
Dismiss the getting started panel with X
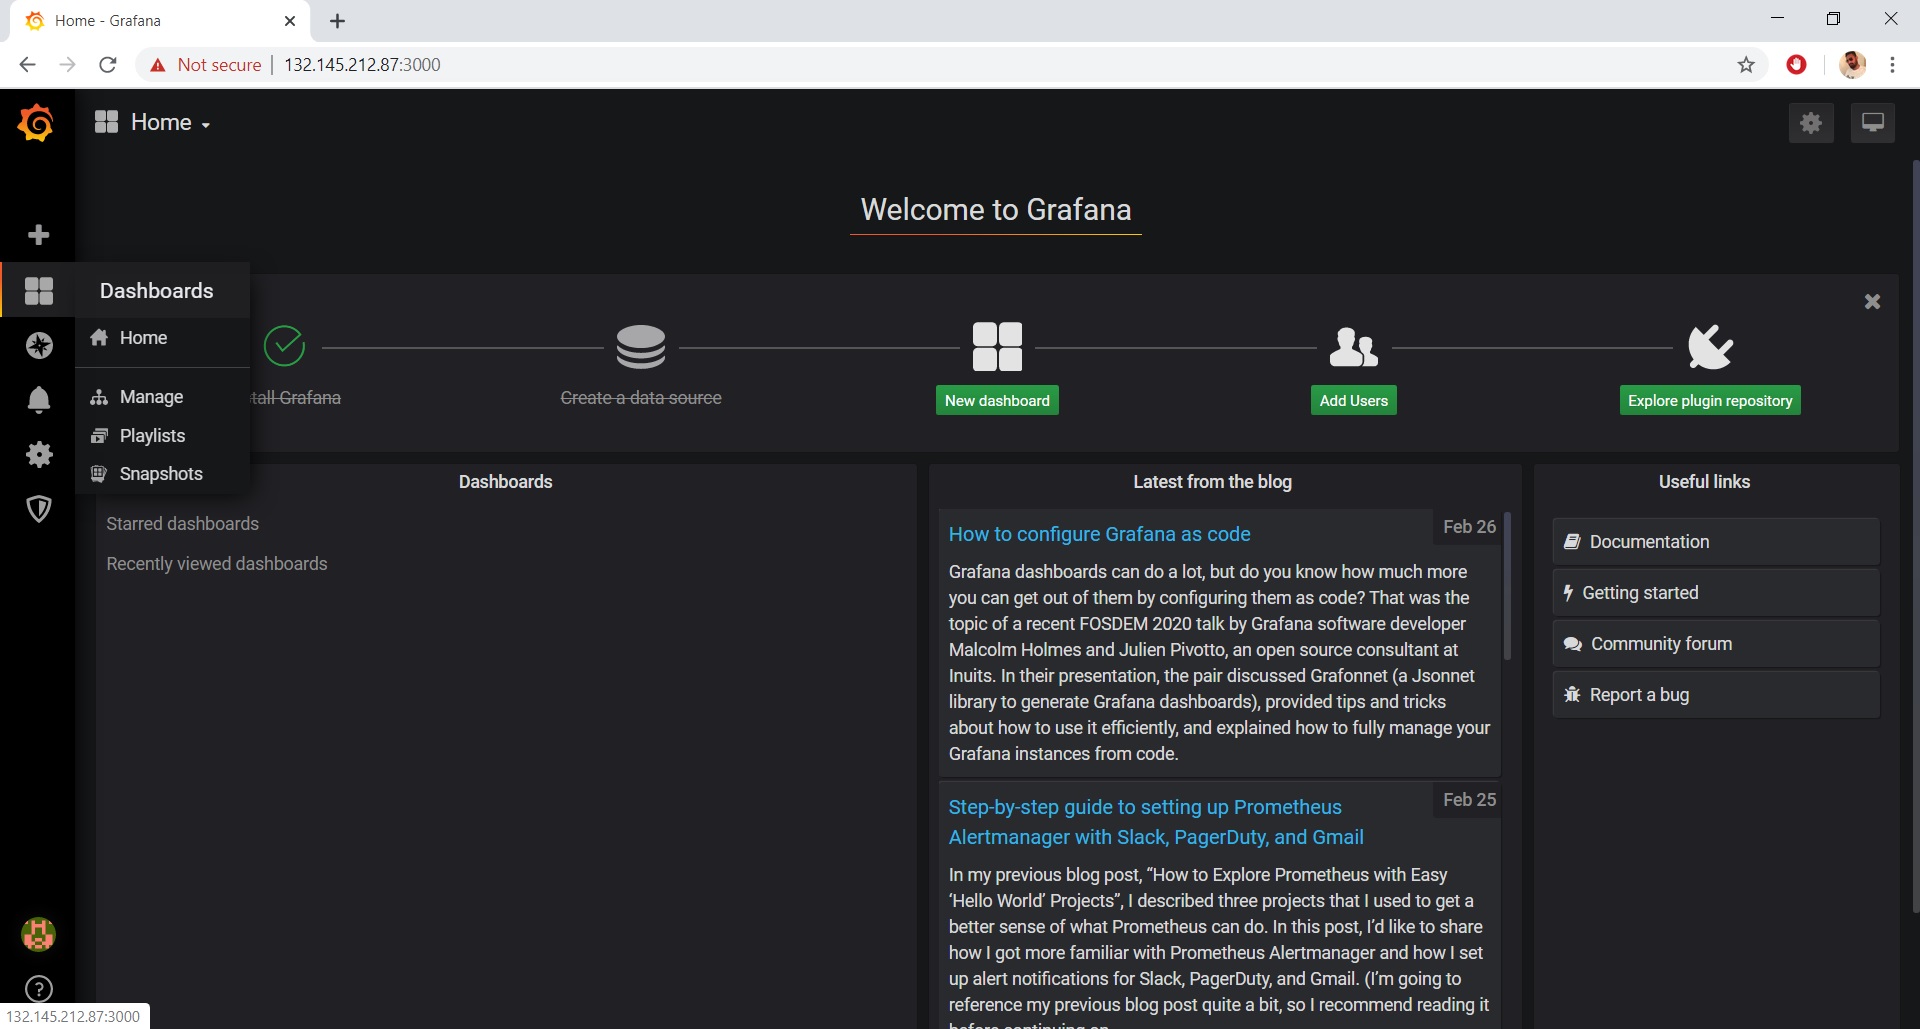tap(1873, 302)
